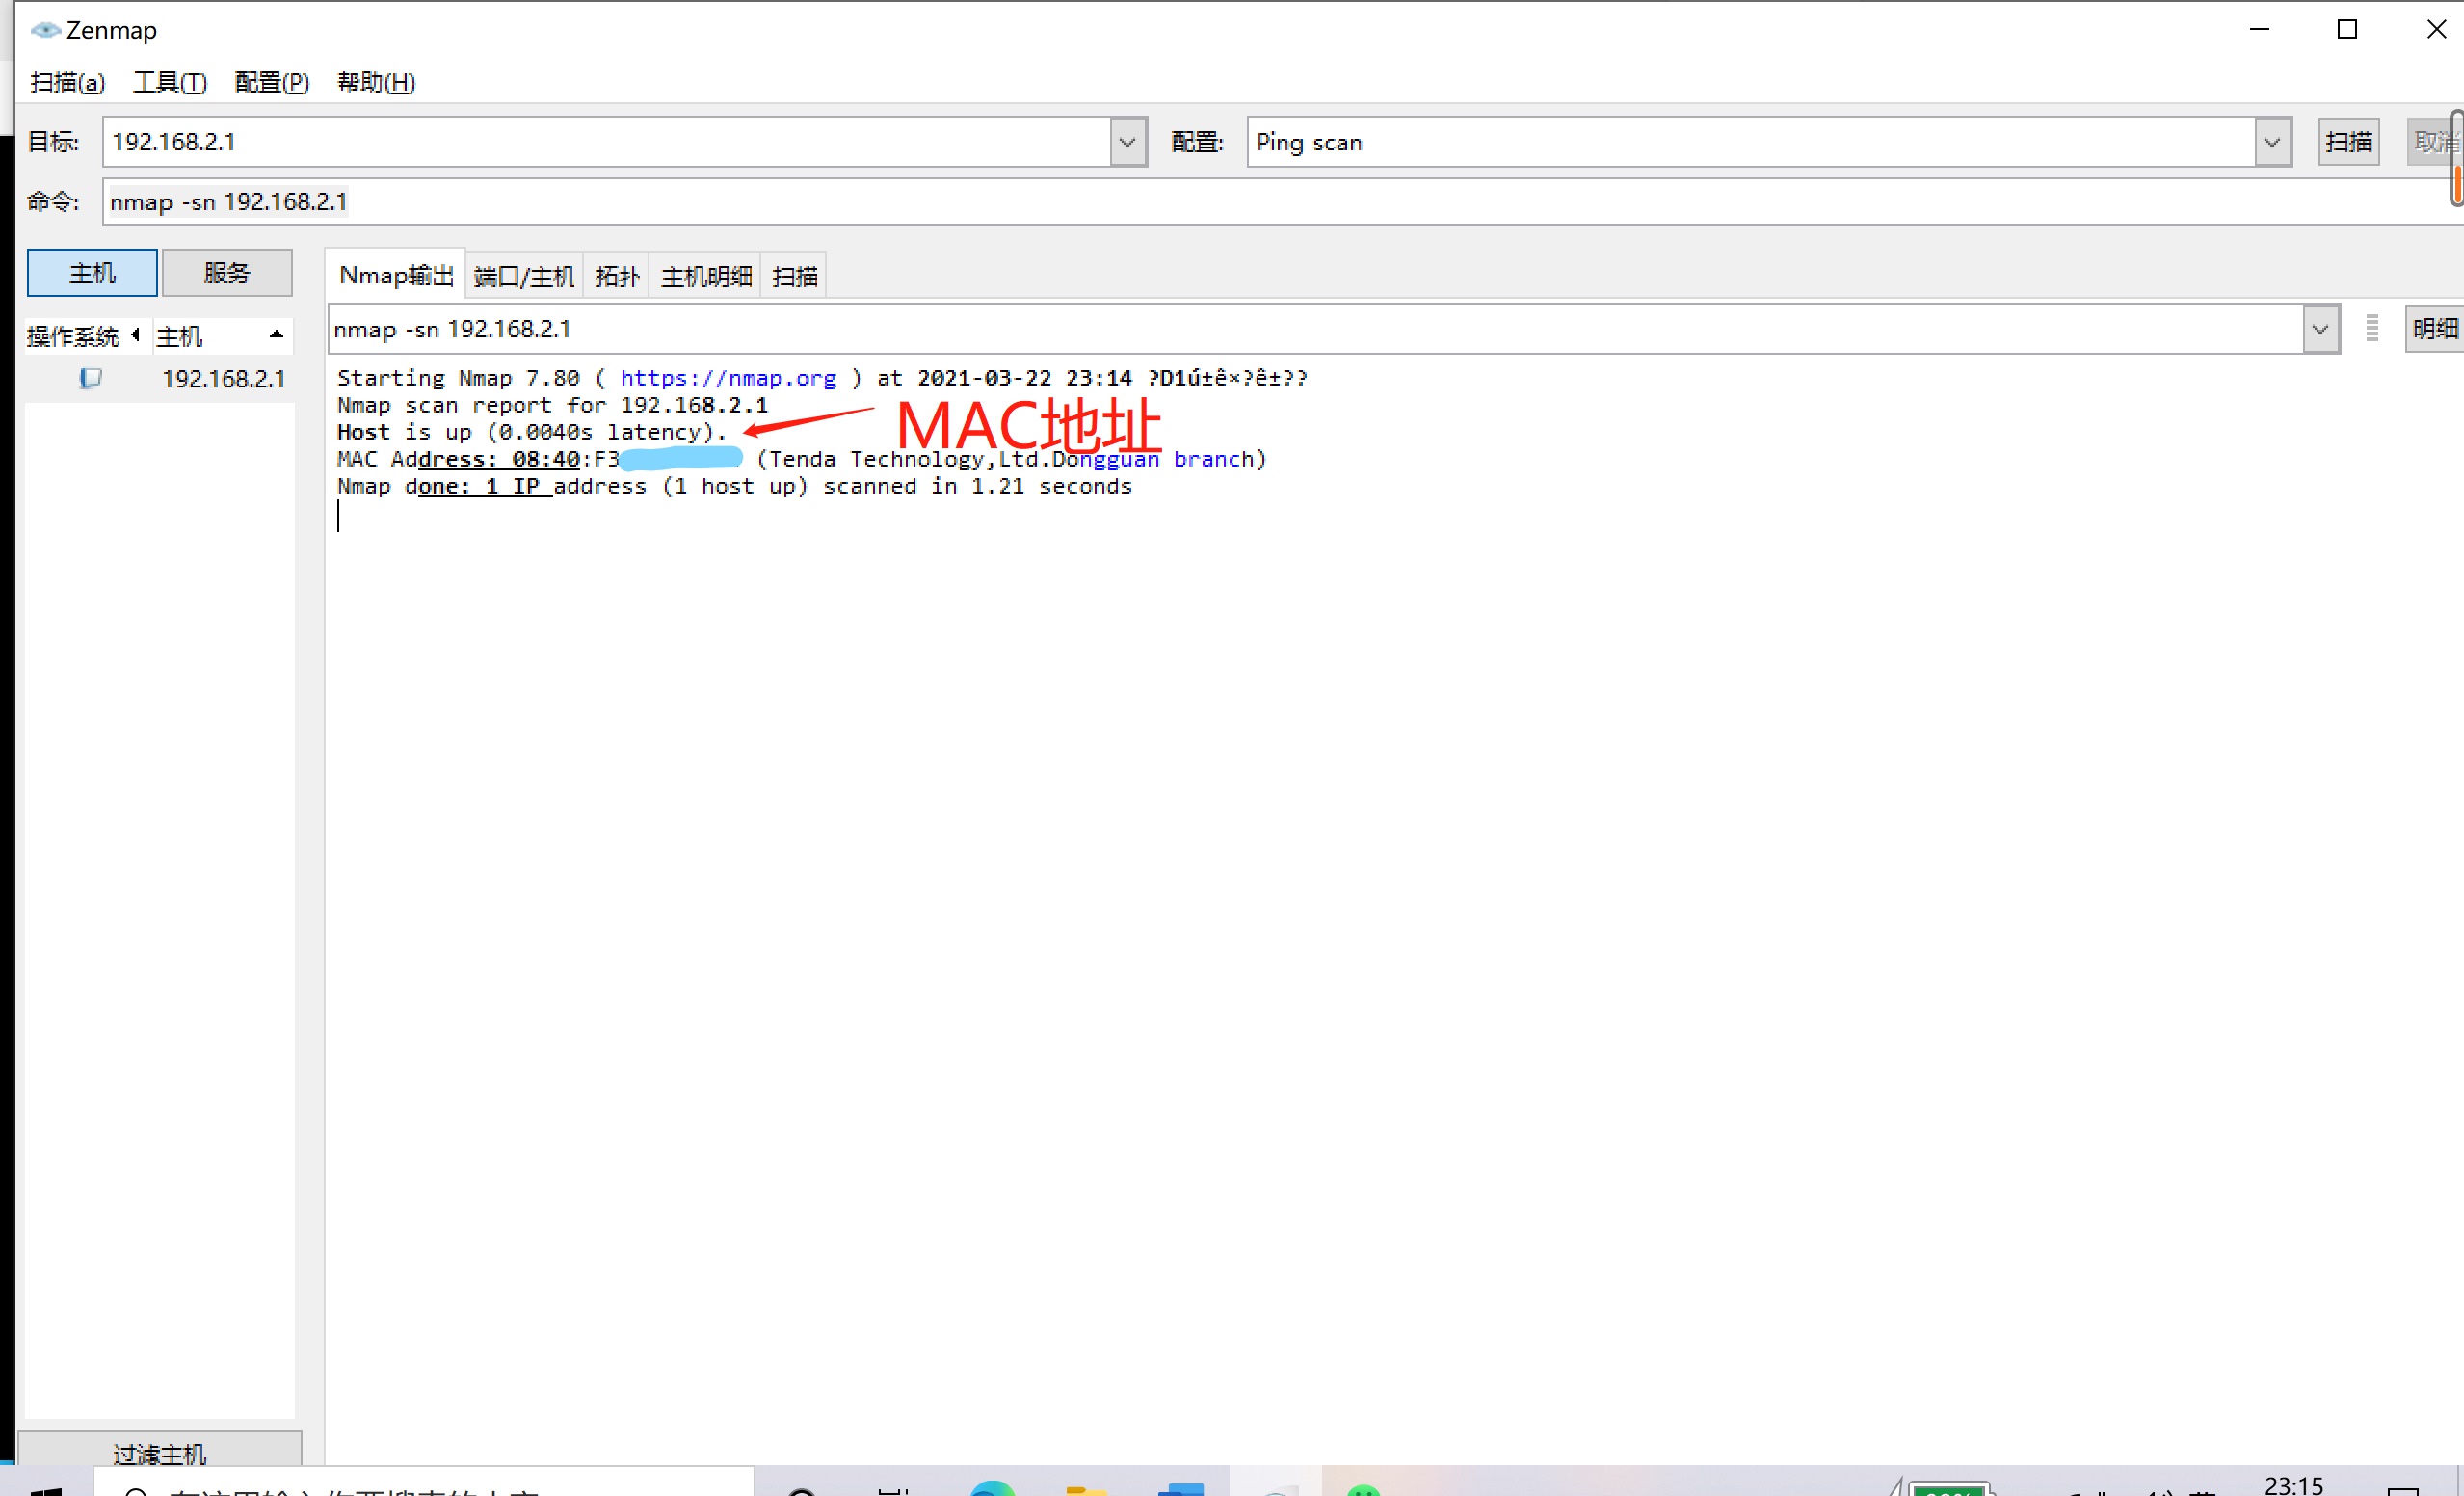Sort hosts by 操作系统 column
2464x1496 pixels.
coord(83,336)
